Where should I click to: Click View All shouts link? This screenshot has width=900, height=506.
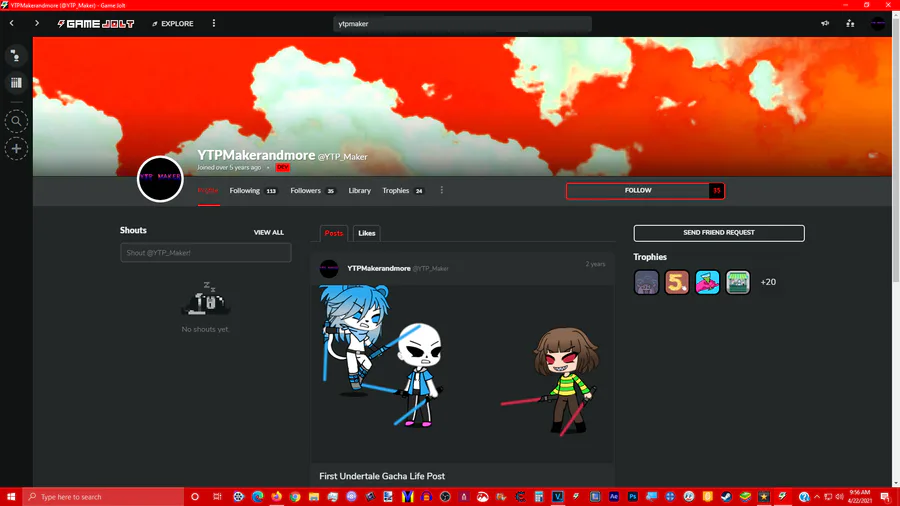(269, 232)
